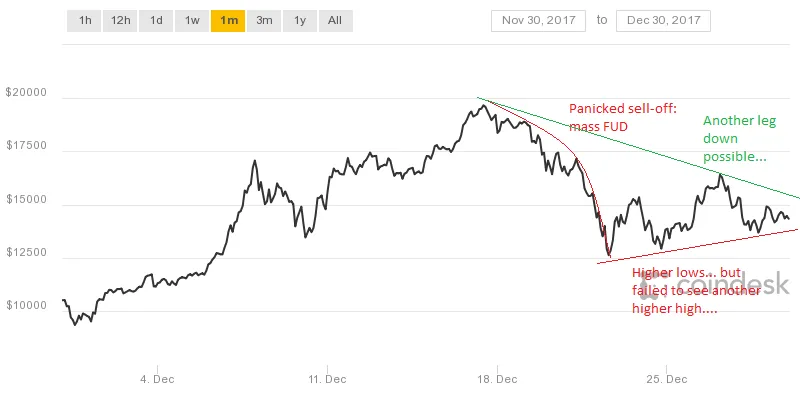Click the $20000 y-axis label

point(26,92)
